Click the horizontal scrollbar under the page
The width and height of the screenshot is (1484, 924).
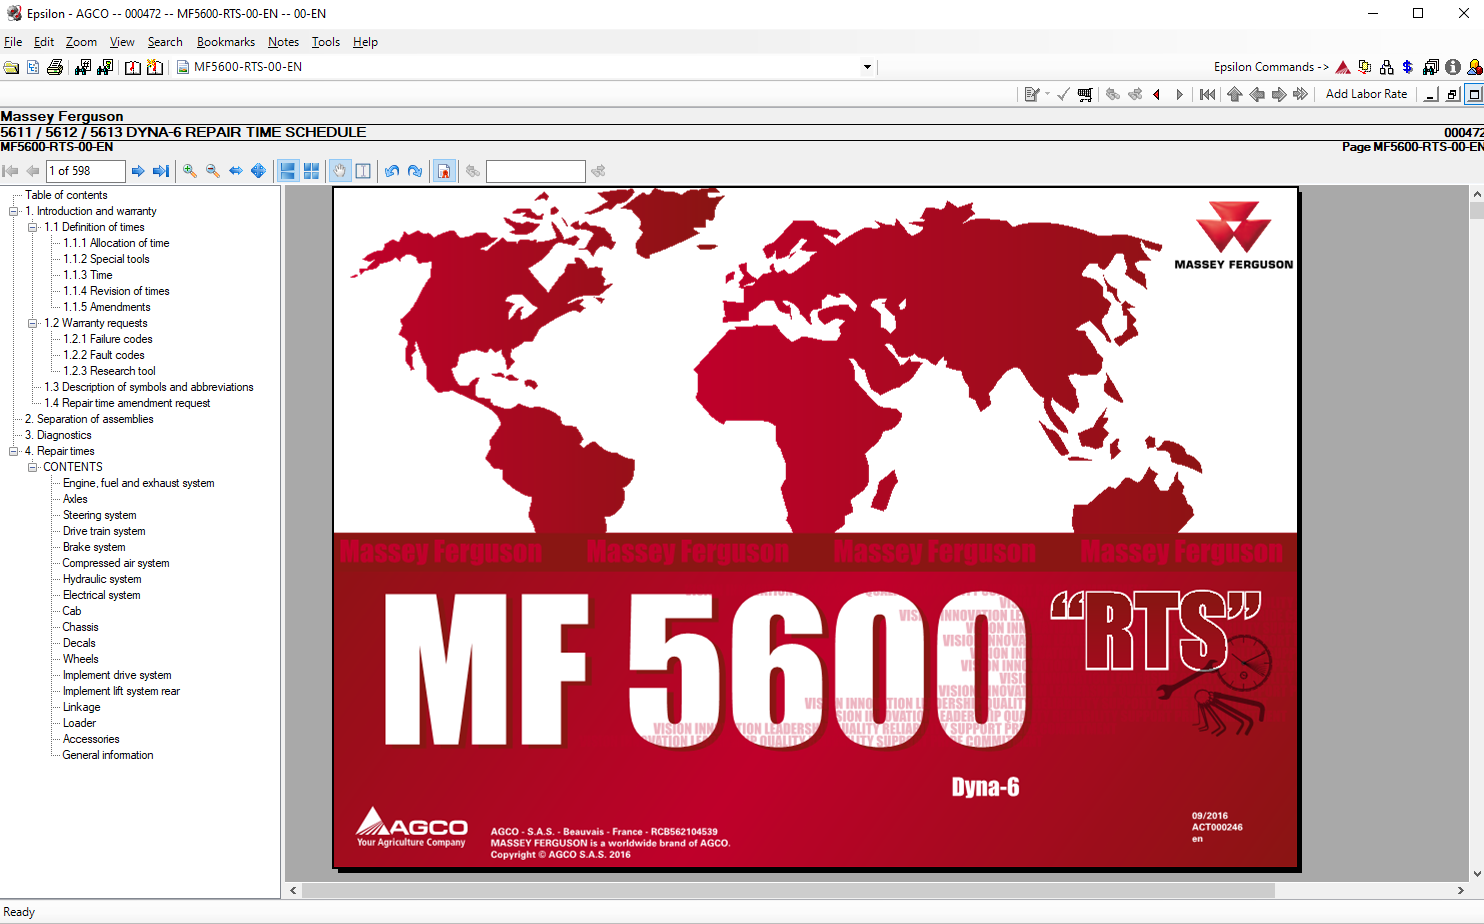tap(788, 890)
